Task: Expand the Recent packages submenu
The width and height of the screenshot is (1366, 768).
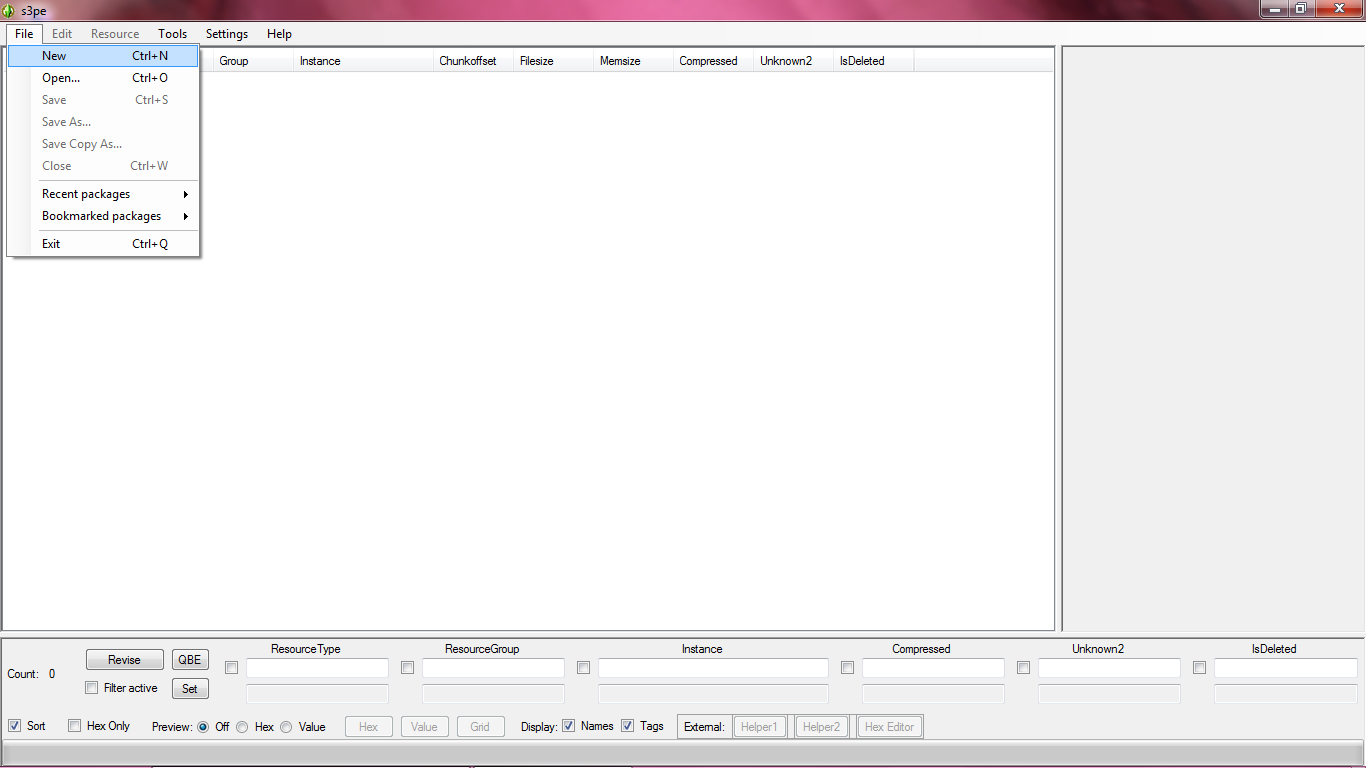Action: coord(86,193)
